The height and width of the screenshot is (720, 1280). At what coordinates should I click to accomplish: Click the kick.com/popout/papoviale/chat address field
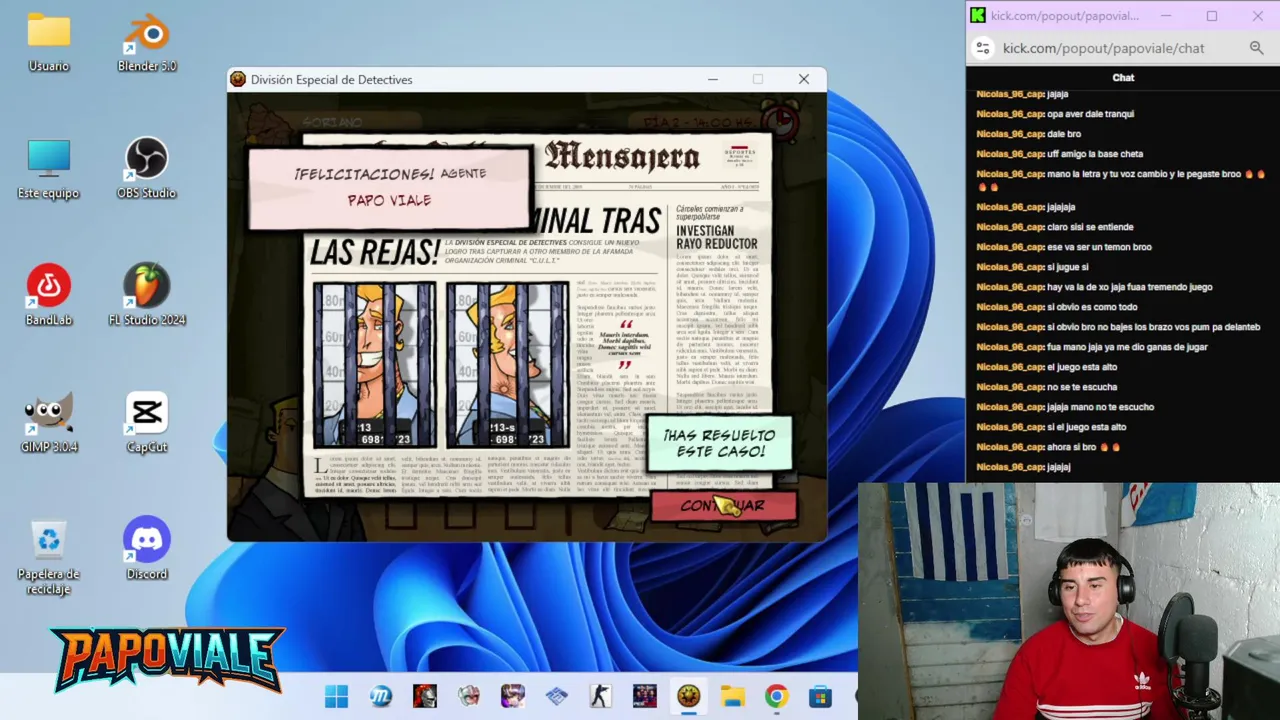click(1103, 48)
